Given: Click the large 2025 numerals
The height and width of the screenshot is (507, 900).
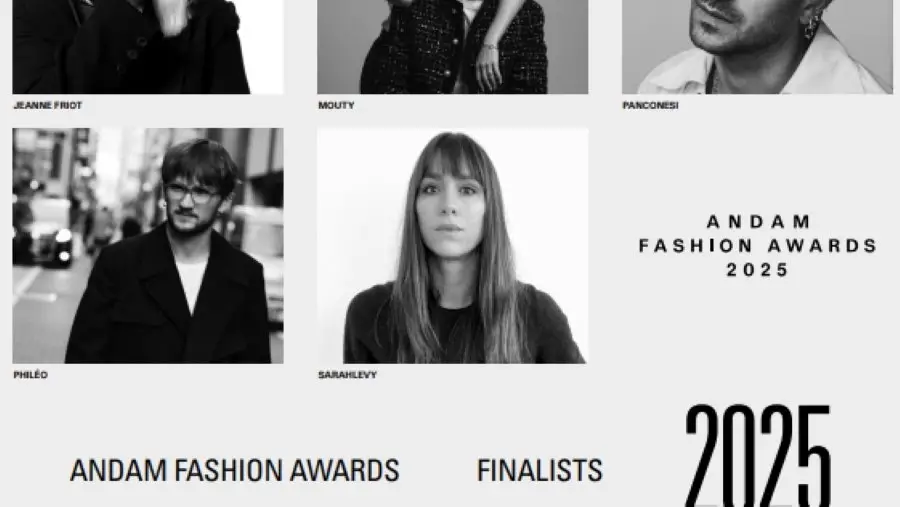Looking at the screenshot, I should pos(758,456).
